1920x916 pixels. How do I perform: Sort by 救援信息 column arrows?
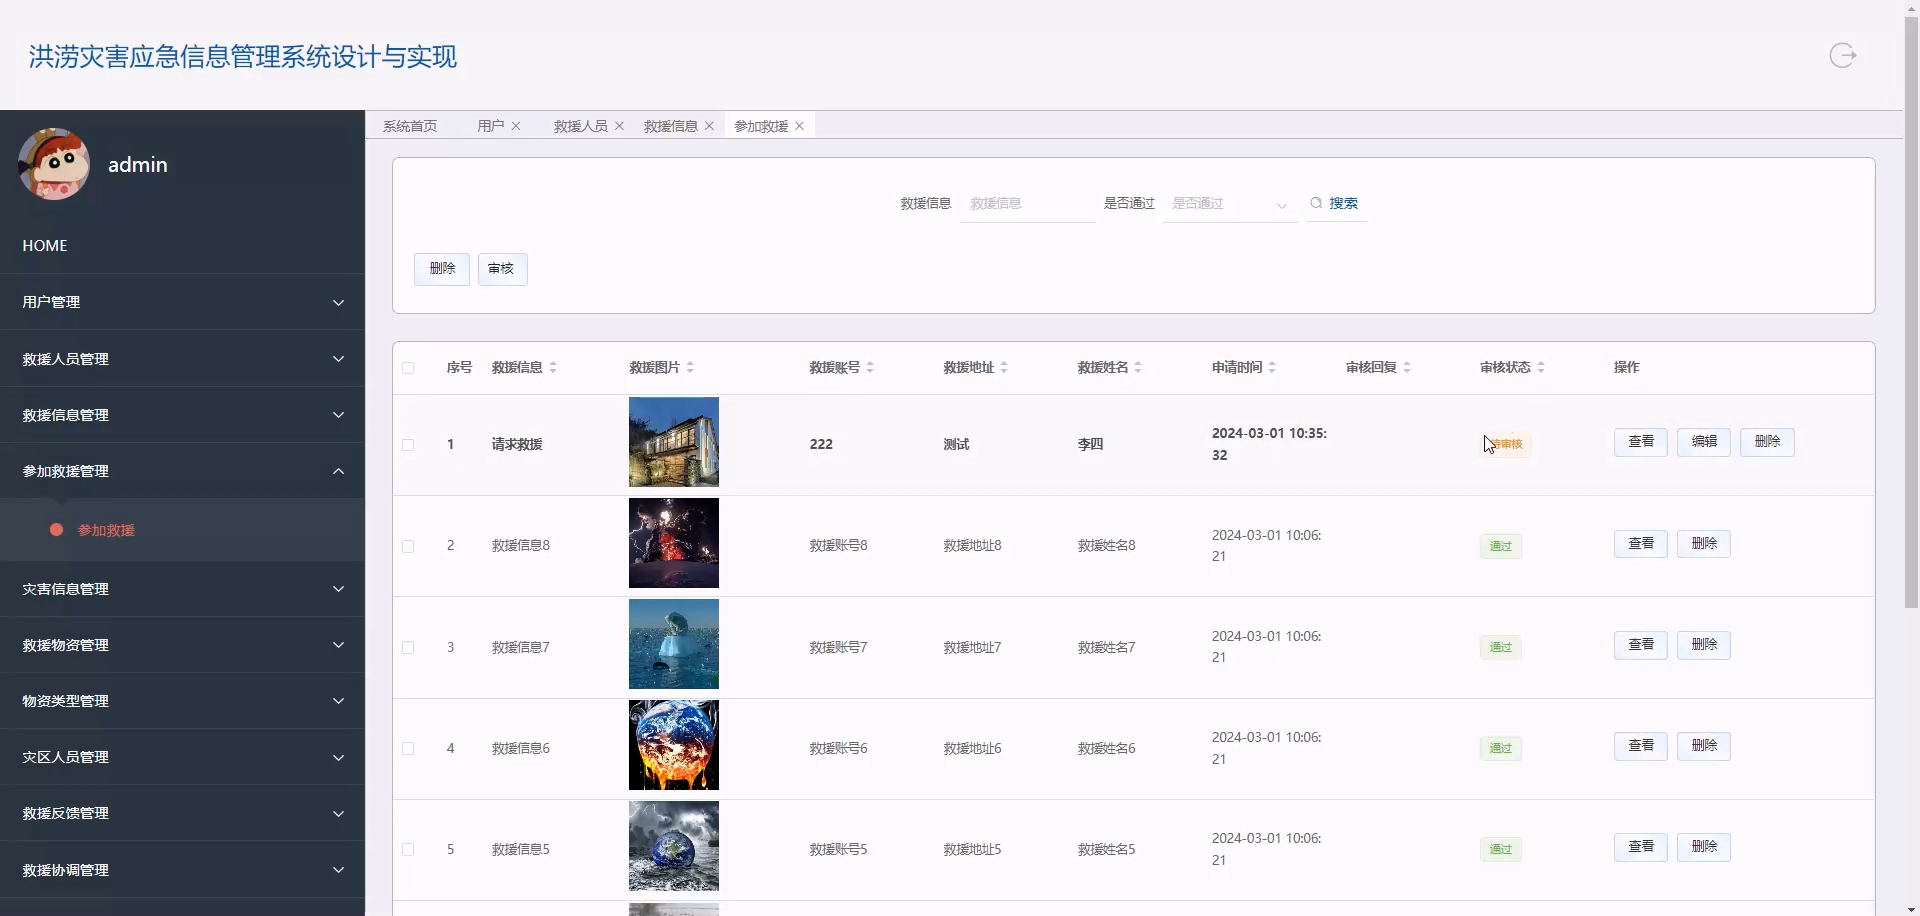(x=553, y=368)
